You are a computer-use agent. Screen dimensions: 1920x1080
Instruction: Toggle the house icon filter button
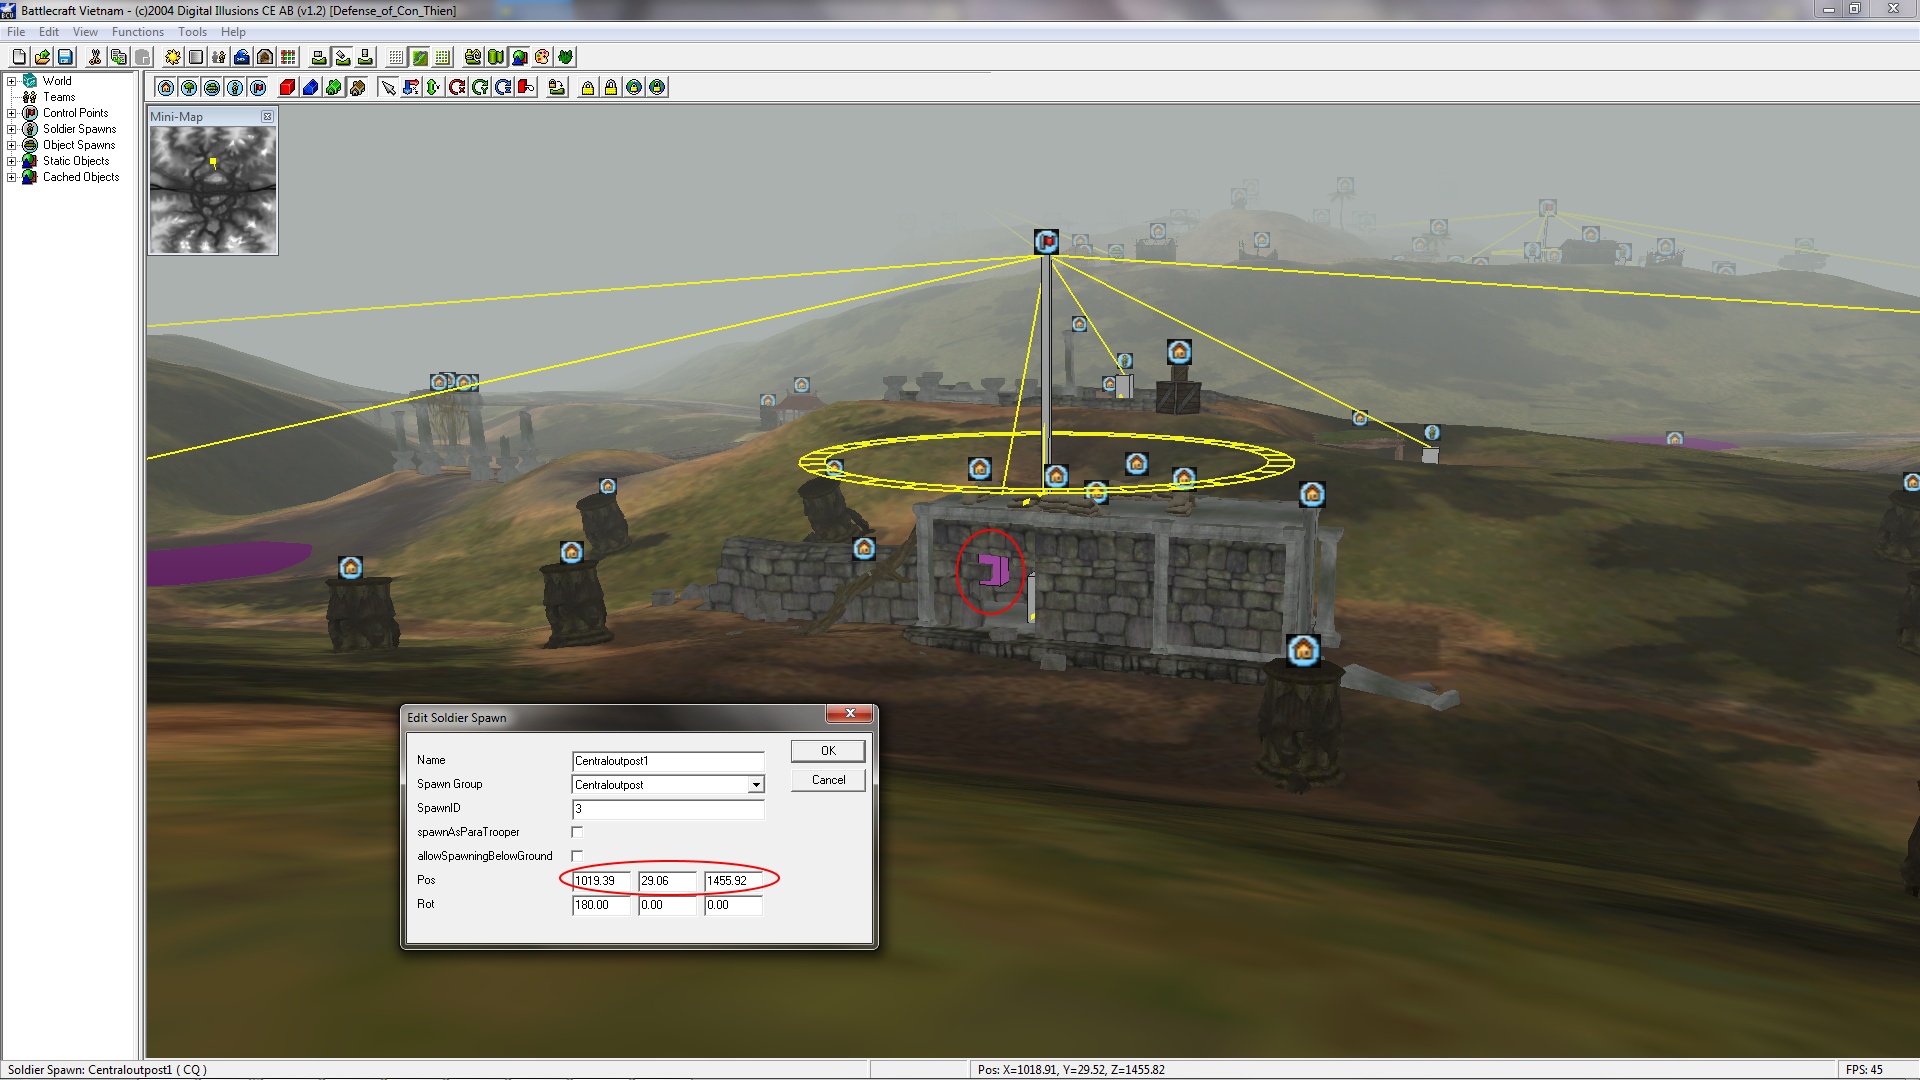click(166, 88)
